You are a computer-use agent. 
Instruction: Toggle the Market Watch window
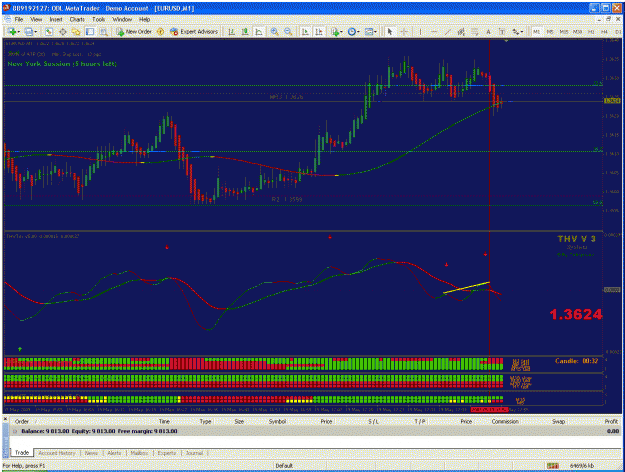pyautogui.click(x=49, y=31)
